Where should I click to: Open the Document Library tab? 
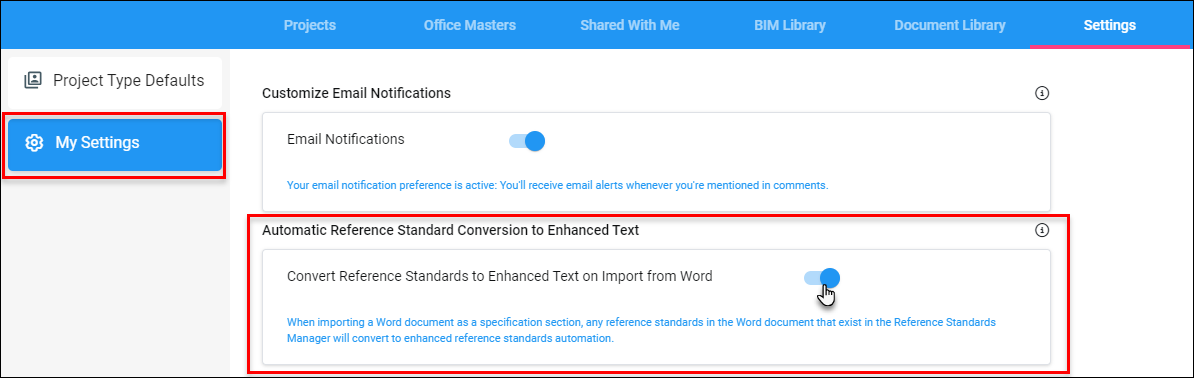coord(950,25)
